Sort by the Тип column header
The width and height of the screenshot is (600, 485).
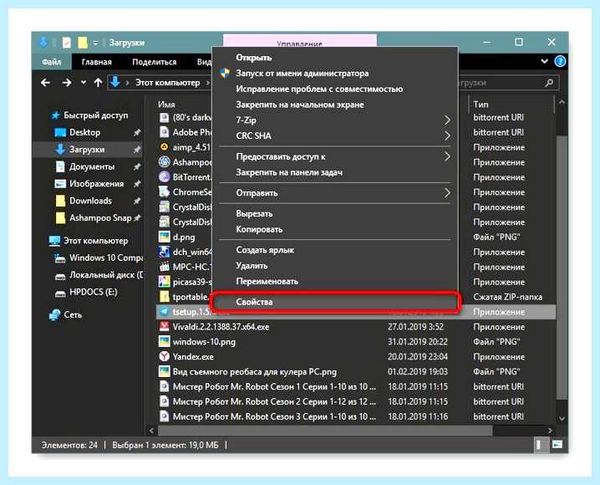pos(480,105)
